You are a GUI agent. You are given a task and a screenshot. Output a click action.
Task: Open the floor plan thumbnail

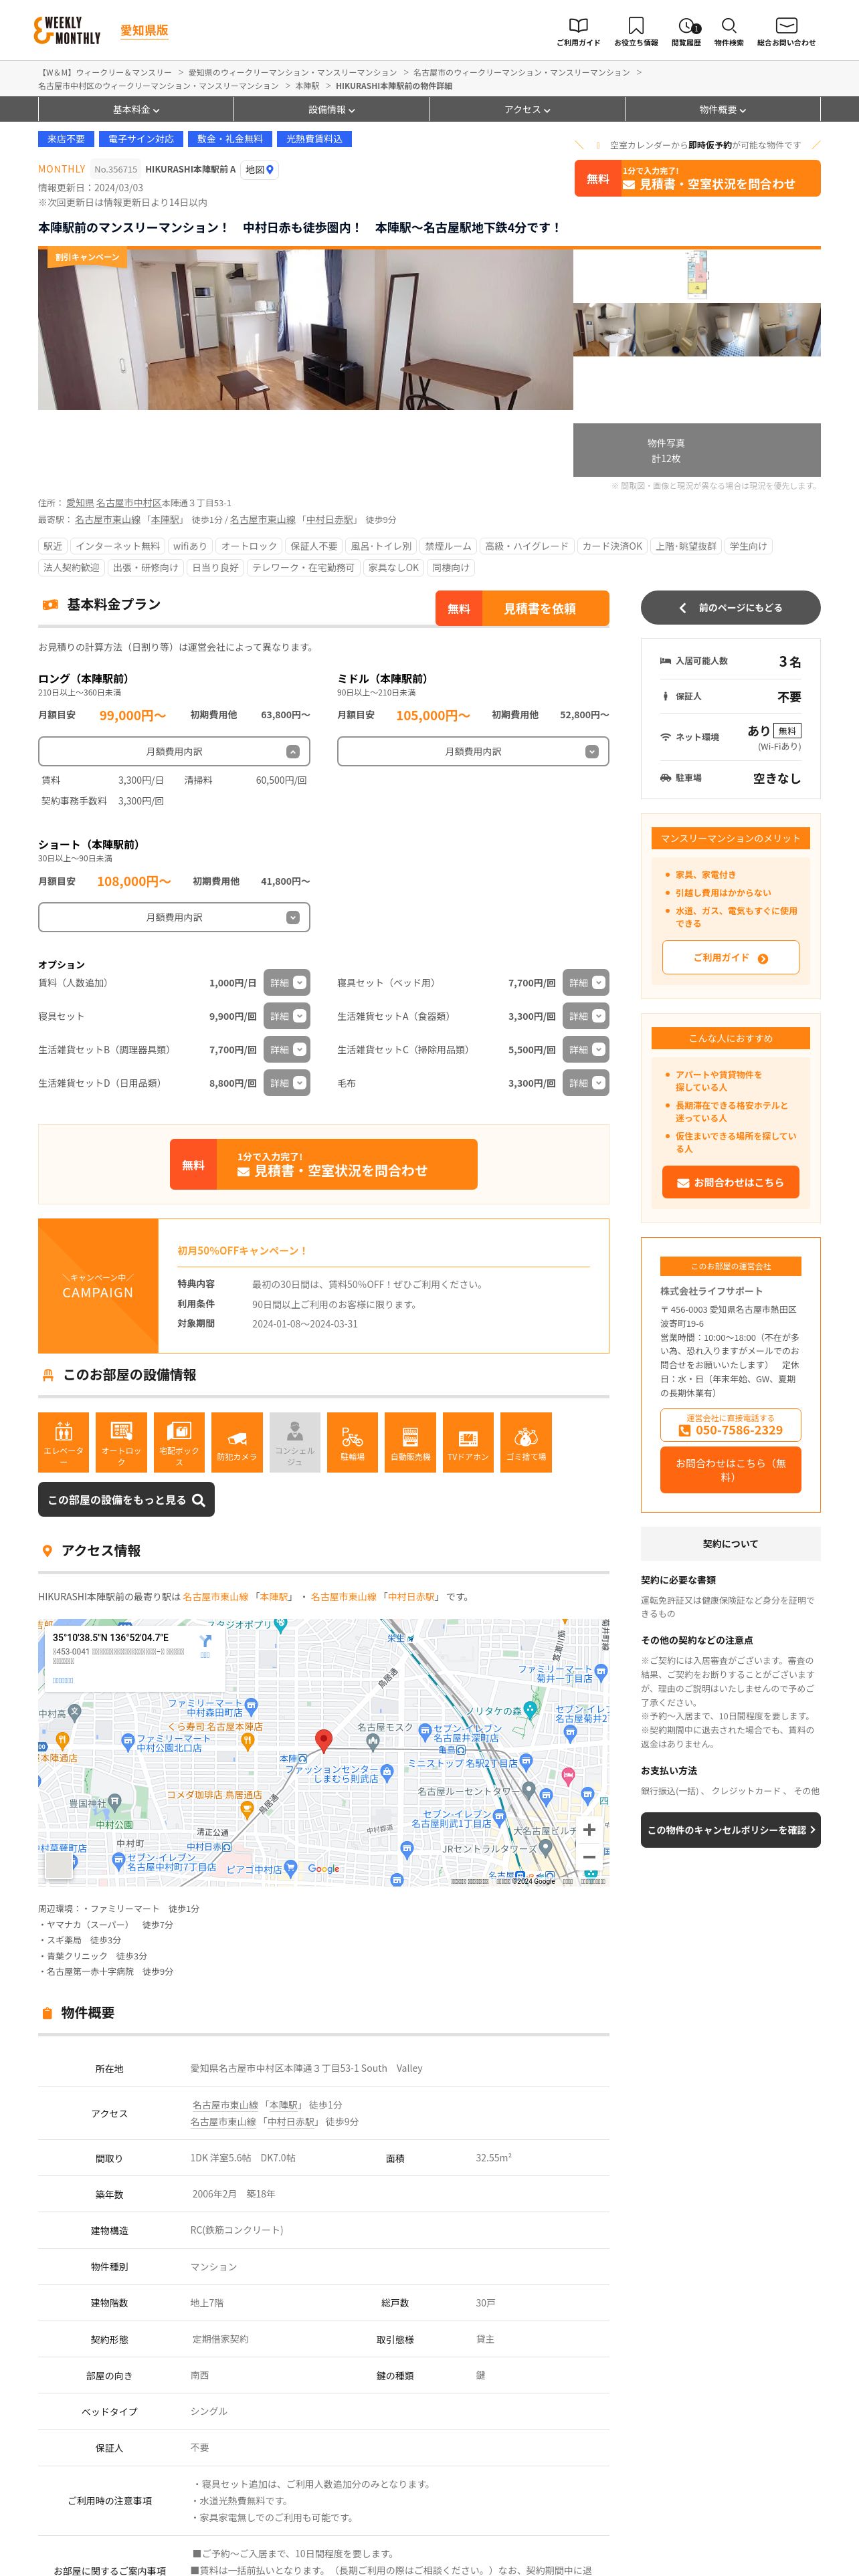[x=696, y=275]
